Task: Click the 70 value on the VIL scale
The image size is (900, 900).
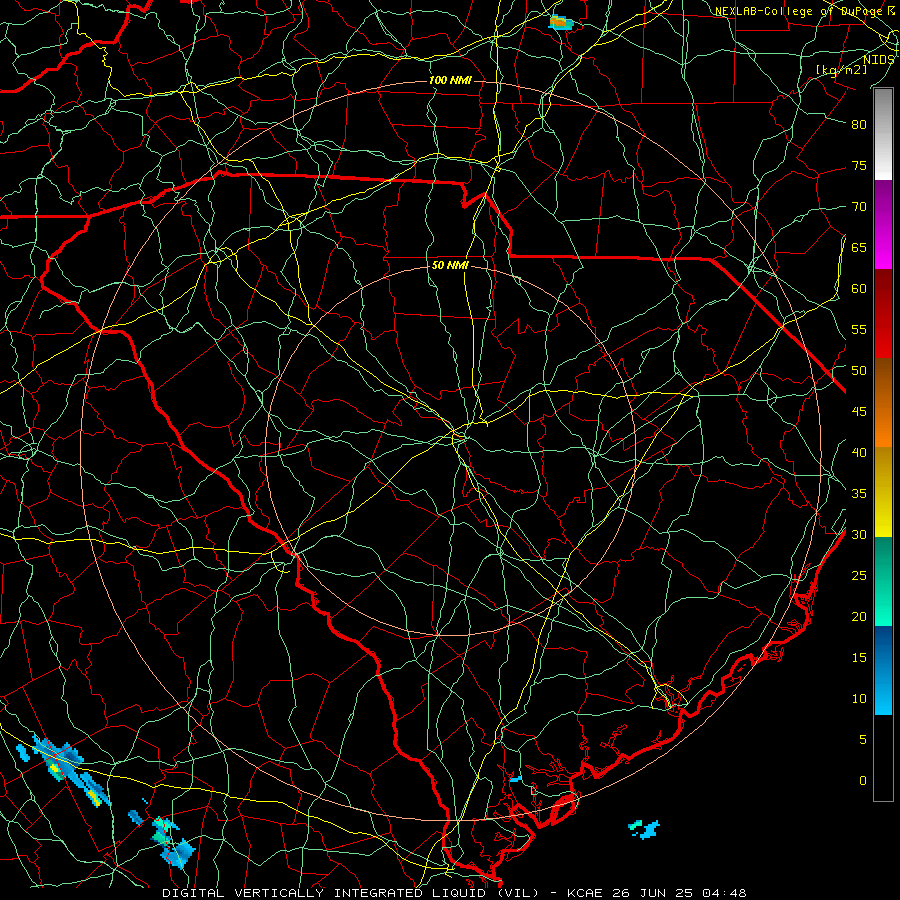Action: coord(859,207)
